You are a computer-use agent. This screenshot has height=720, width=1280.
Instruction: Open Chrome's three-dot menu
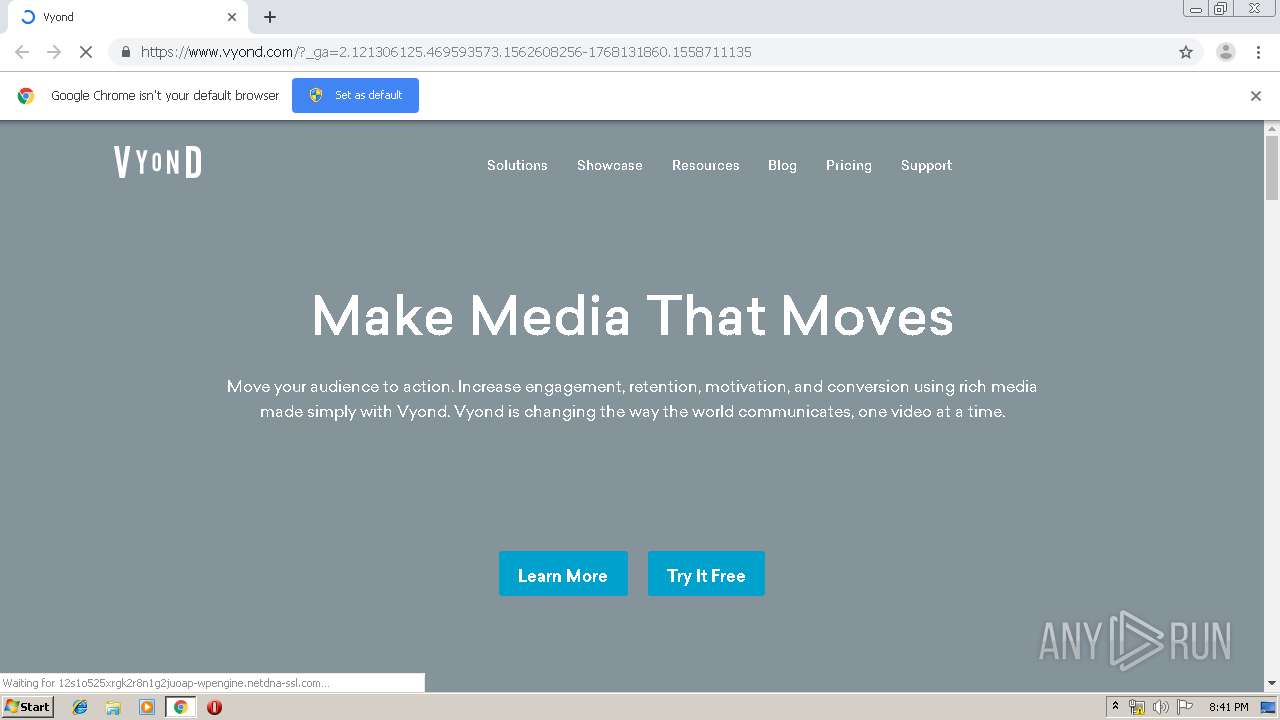[1258, 52]
